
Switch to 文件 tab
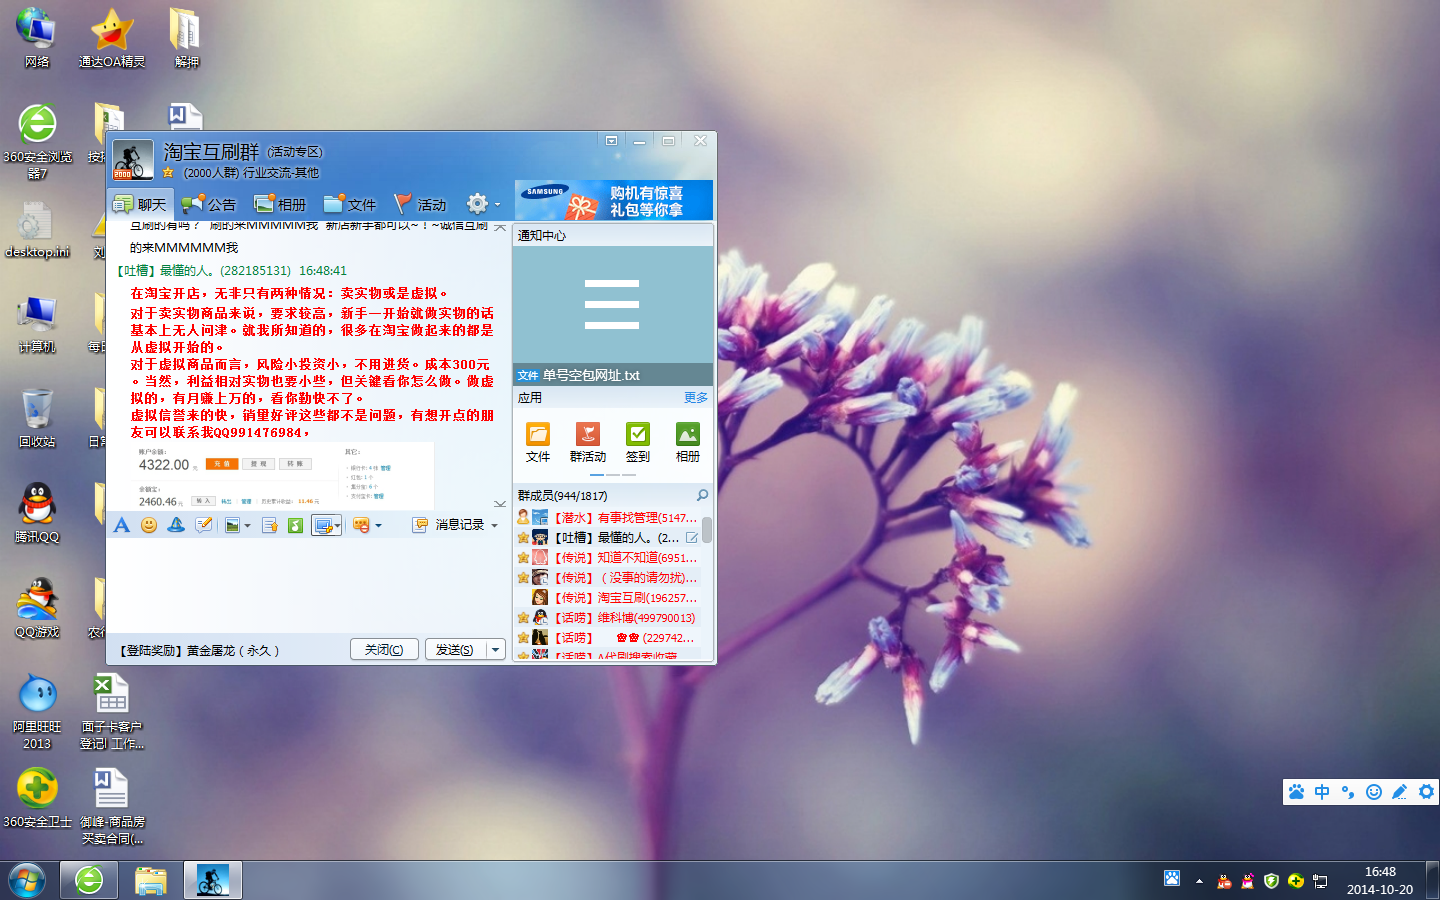pyautogui.click(x=349, y=204)
